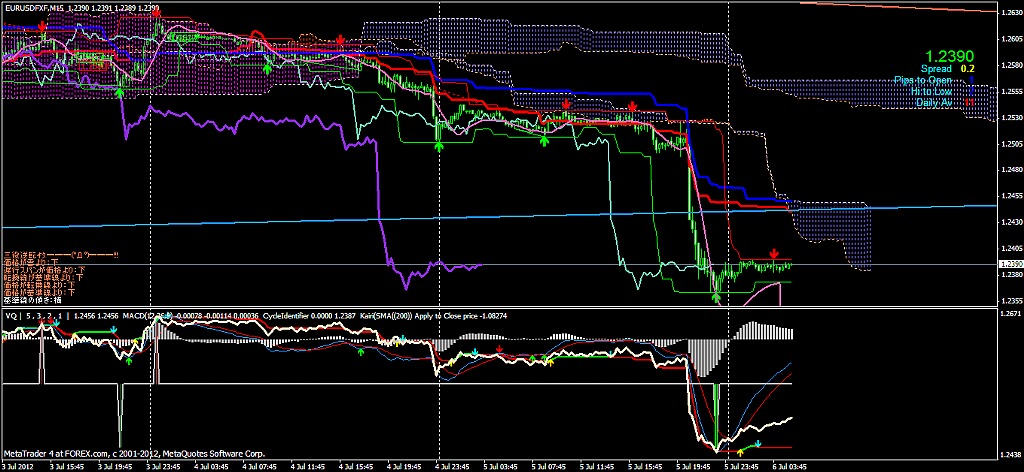
Task: Select the leftmost green up arrow on price chart
Action: [x=120, y=91]
